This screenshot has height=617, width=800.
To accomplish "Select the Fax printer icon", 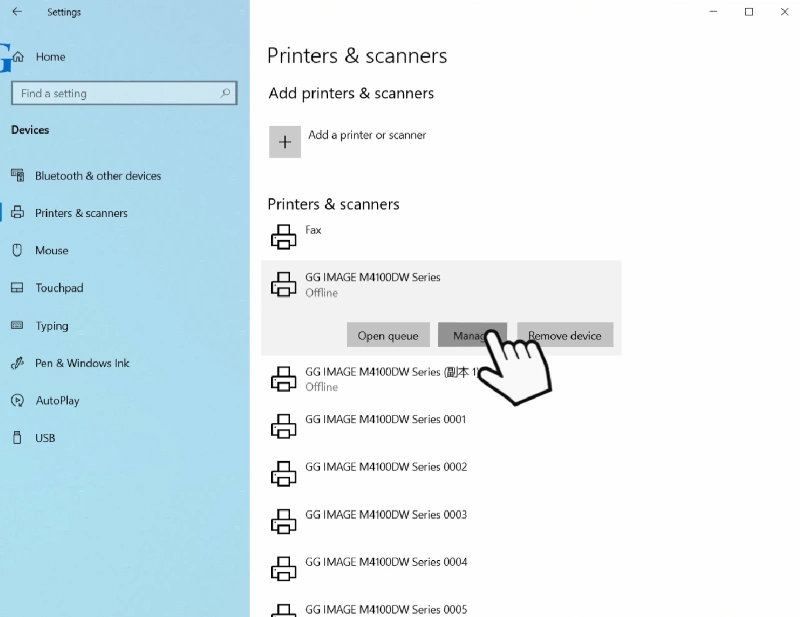I will pos(284,237).
